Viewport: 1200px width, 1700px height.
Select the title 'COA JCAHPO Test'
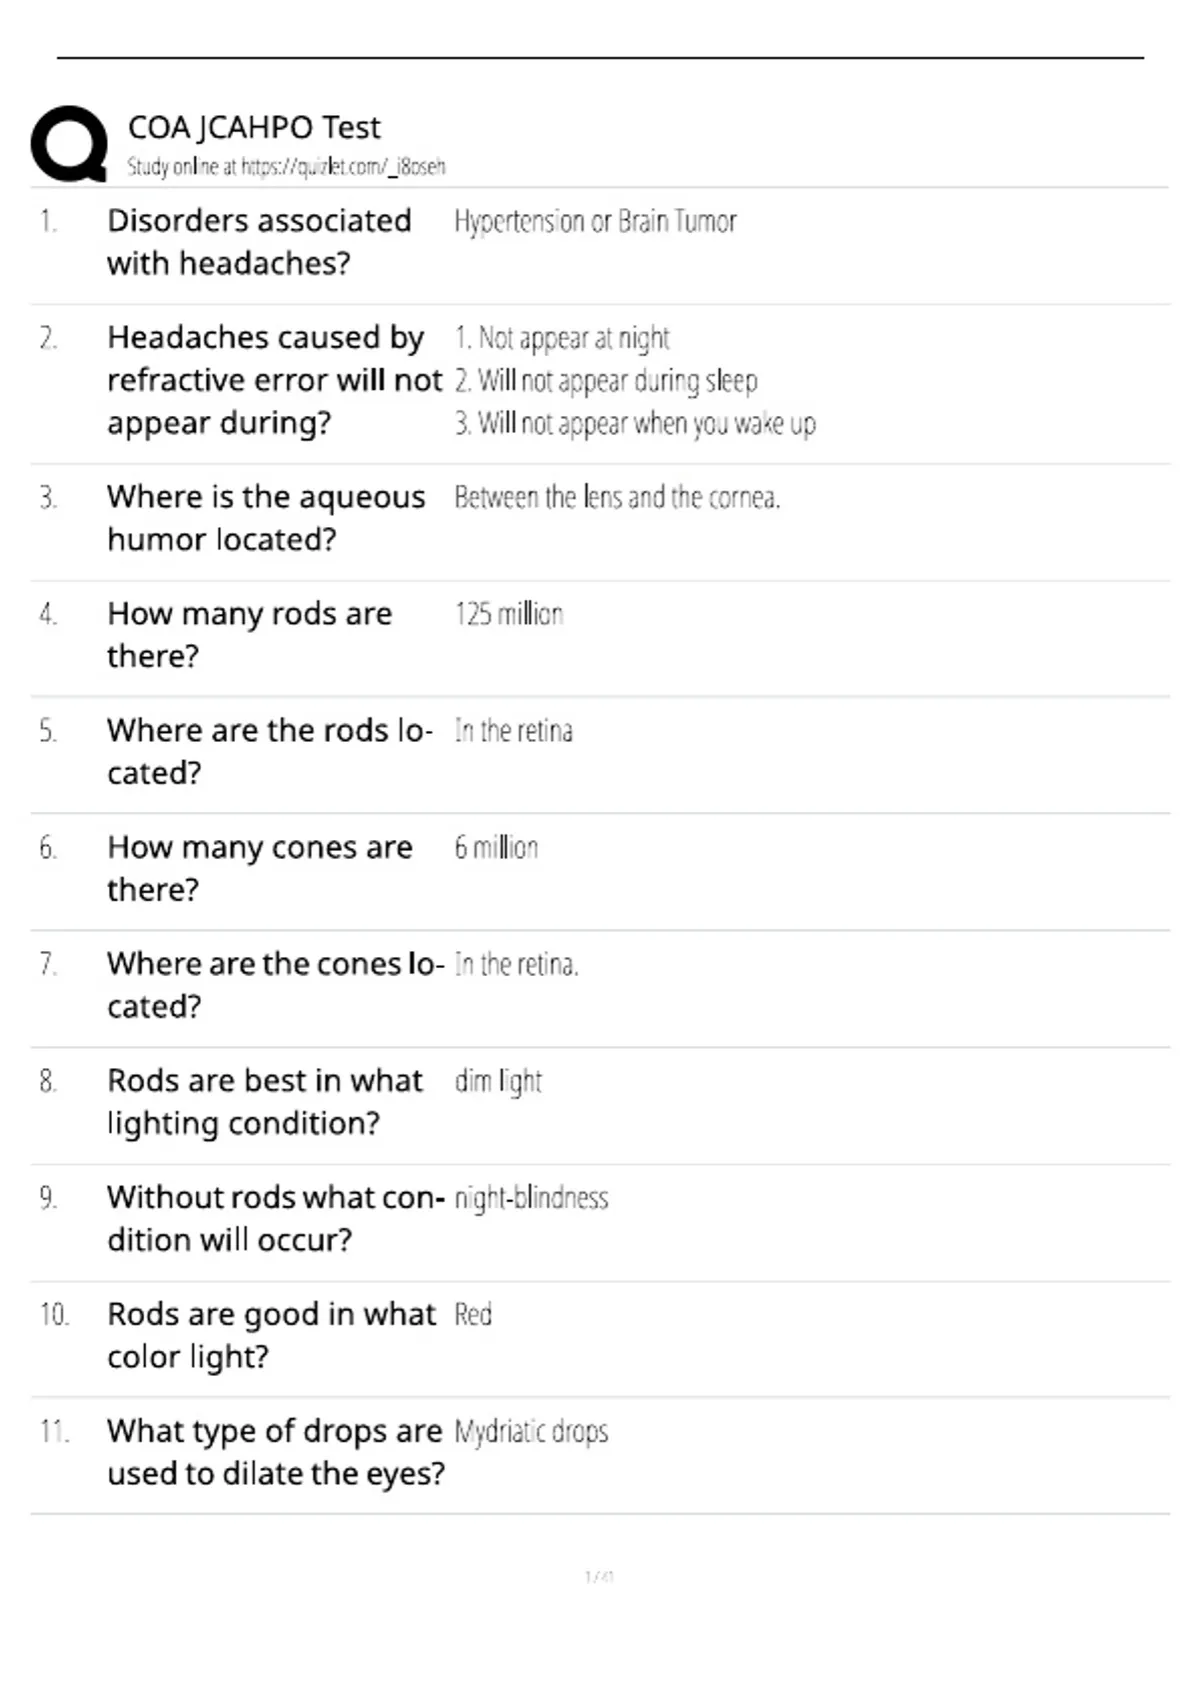click(x=254, y=127)
